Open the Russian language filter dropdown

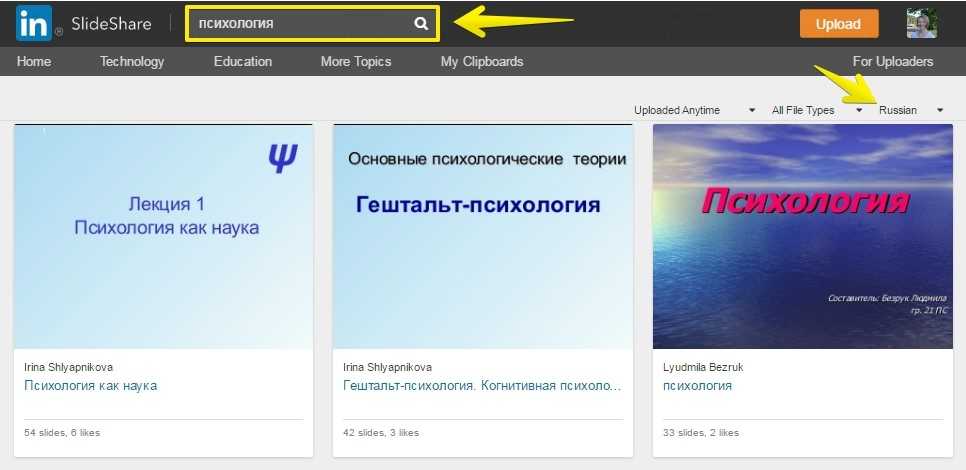tap(910, 110)
